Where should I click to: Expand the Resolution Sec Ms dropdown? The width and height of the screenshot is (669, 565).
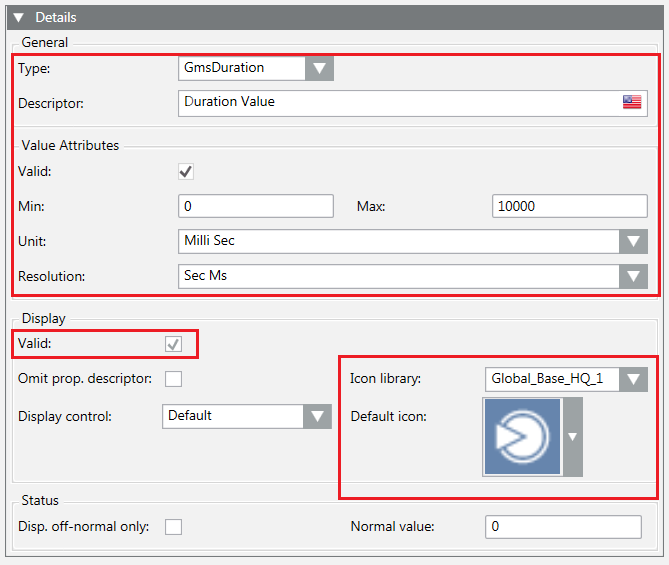[633, 276]
